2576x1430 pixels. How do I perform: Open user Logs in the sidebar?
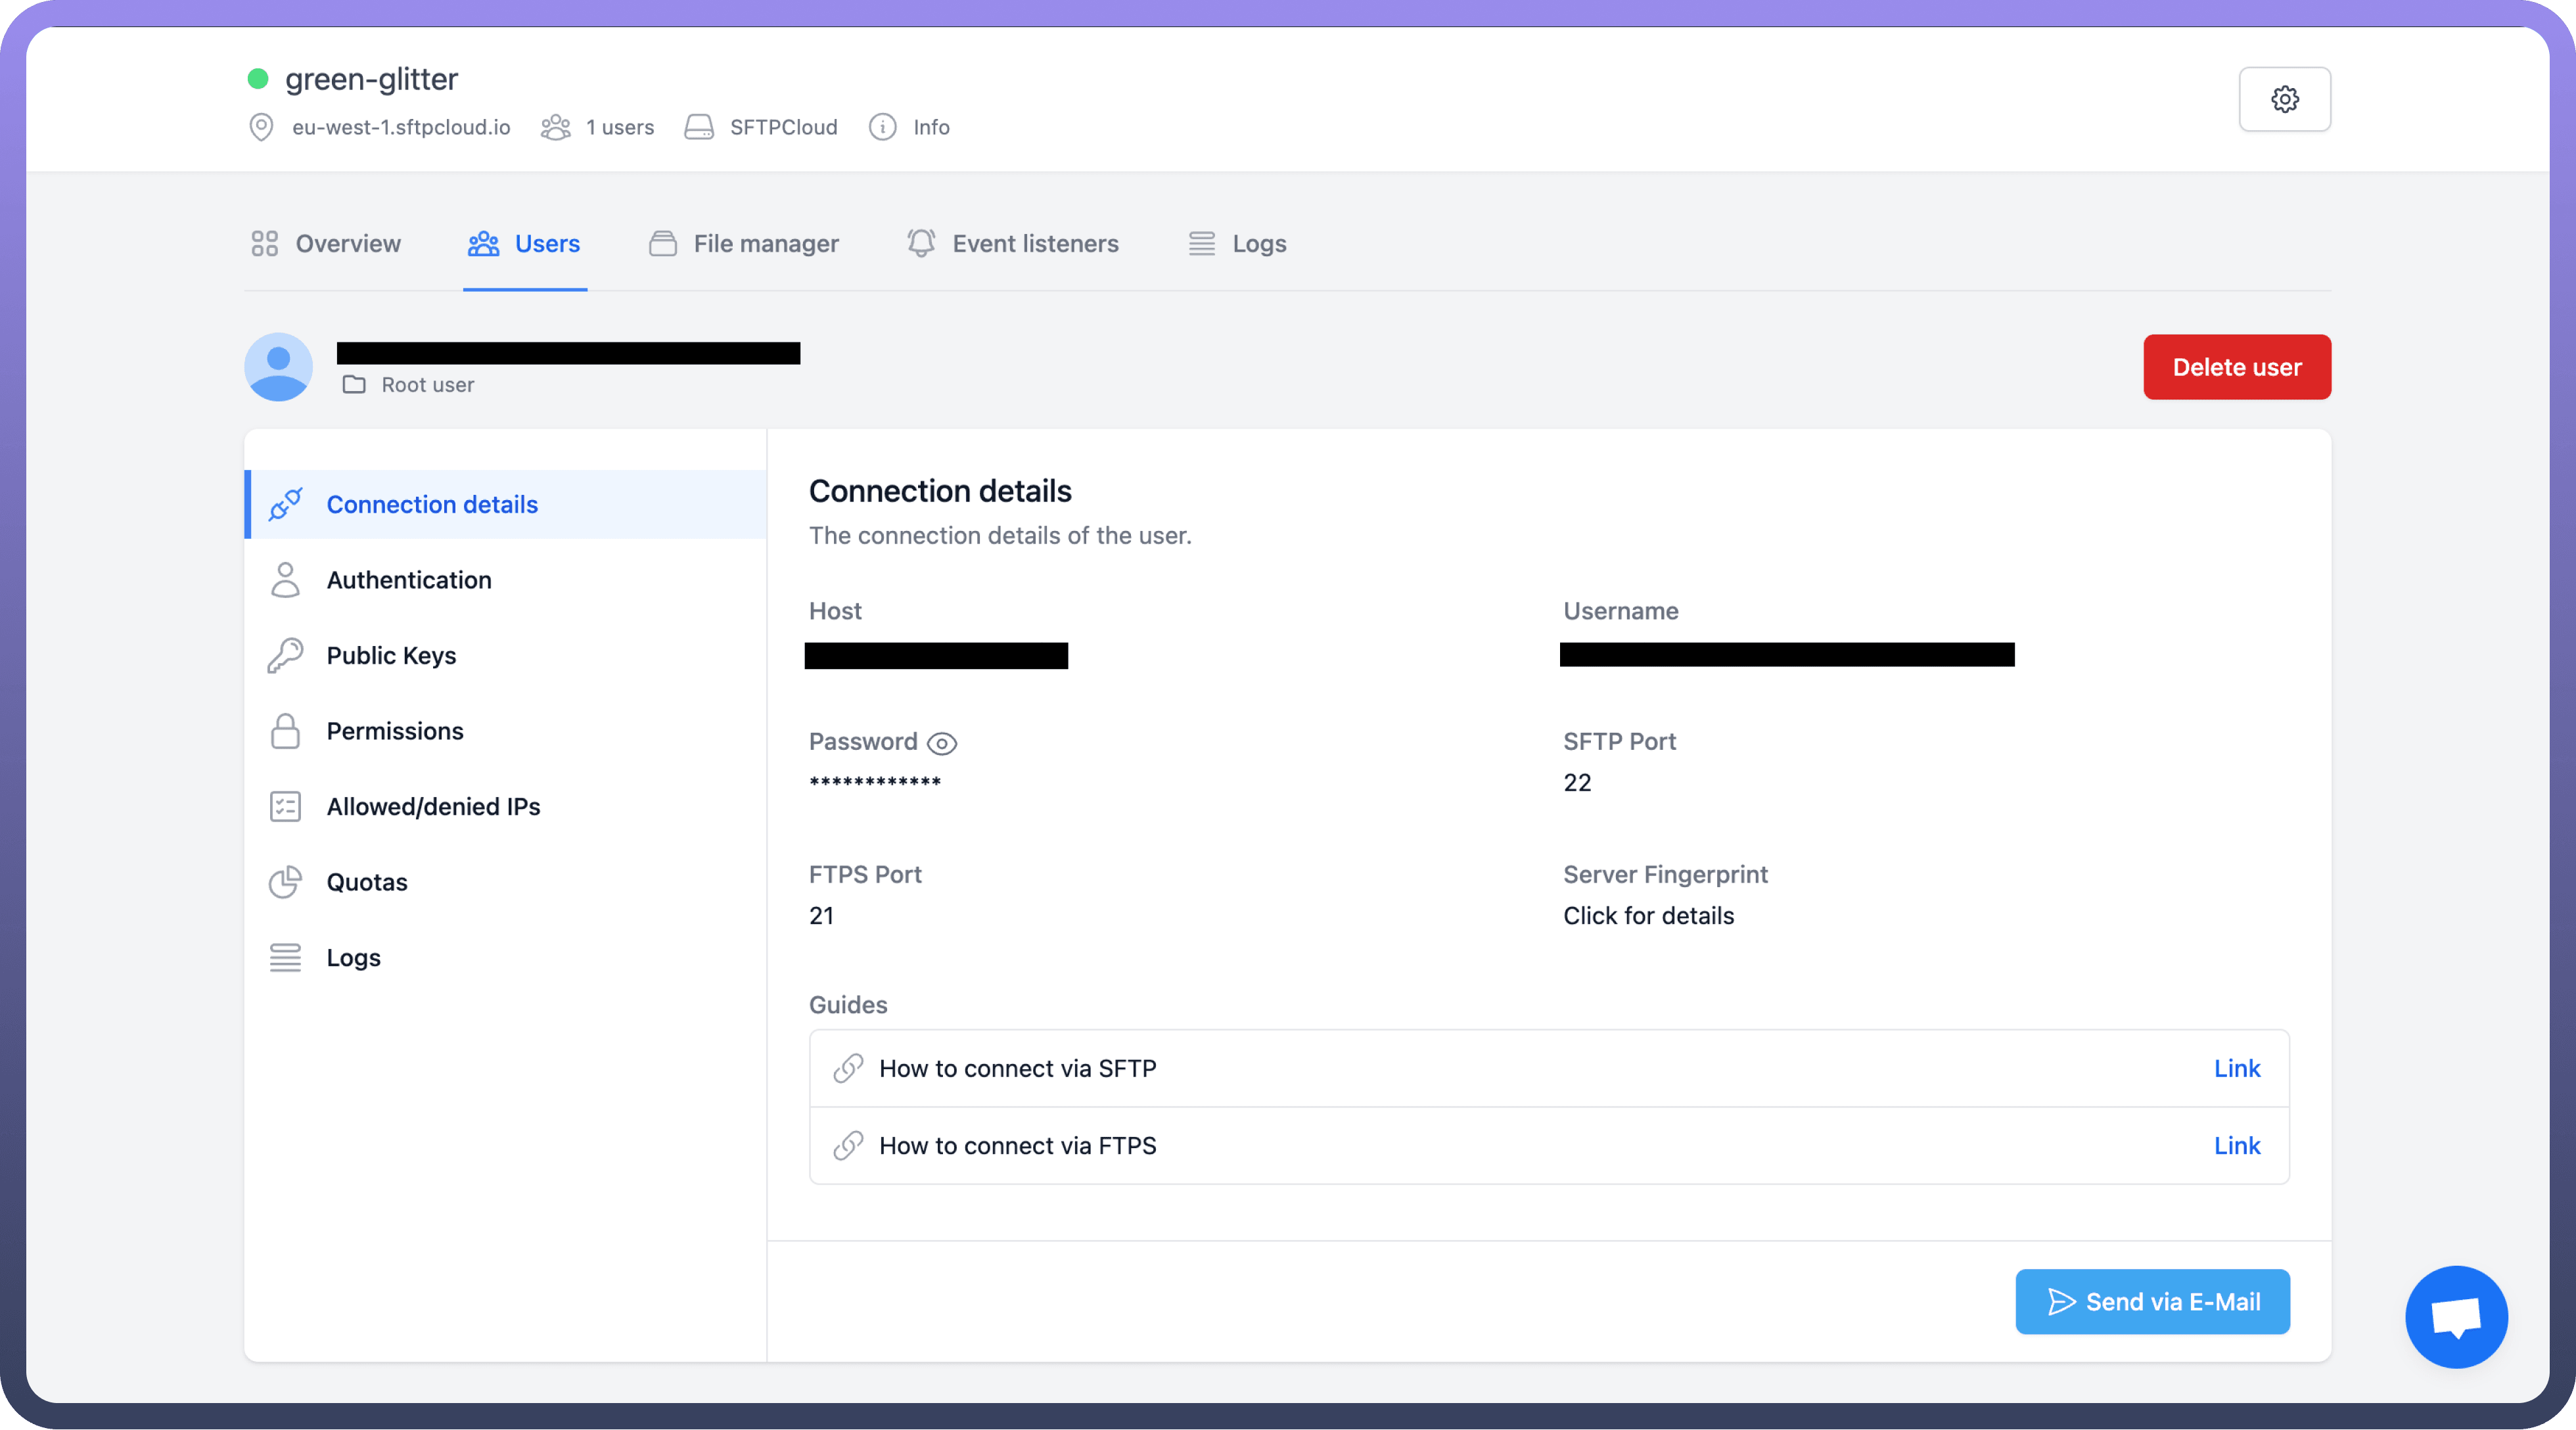pyautogui.click(x=353, y=958)
